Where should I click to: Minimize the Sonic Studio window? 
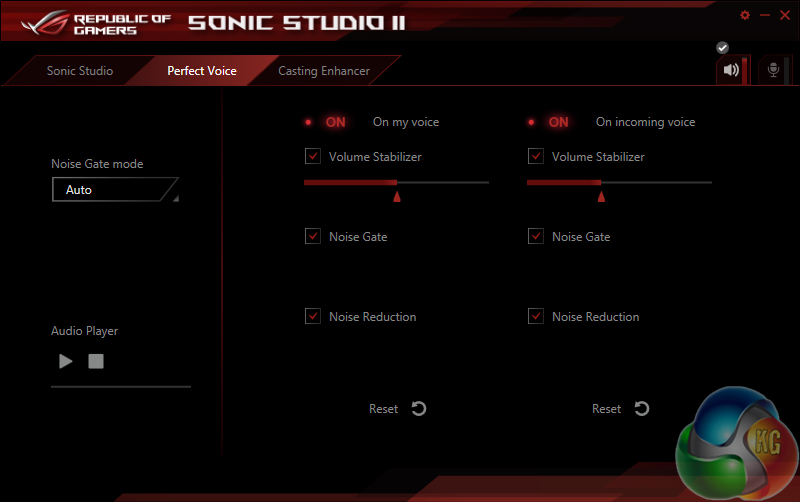(x=765, y=15)
